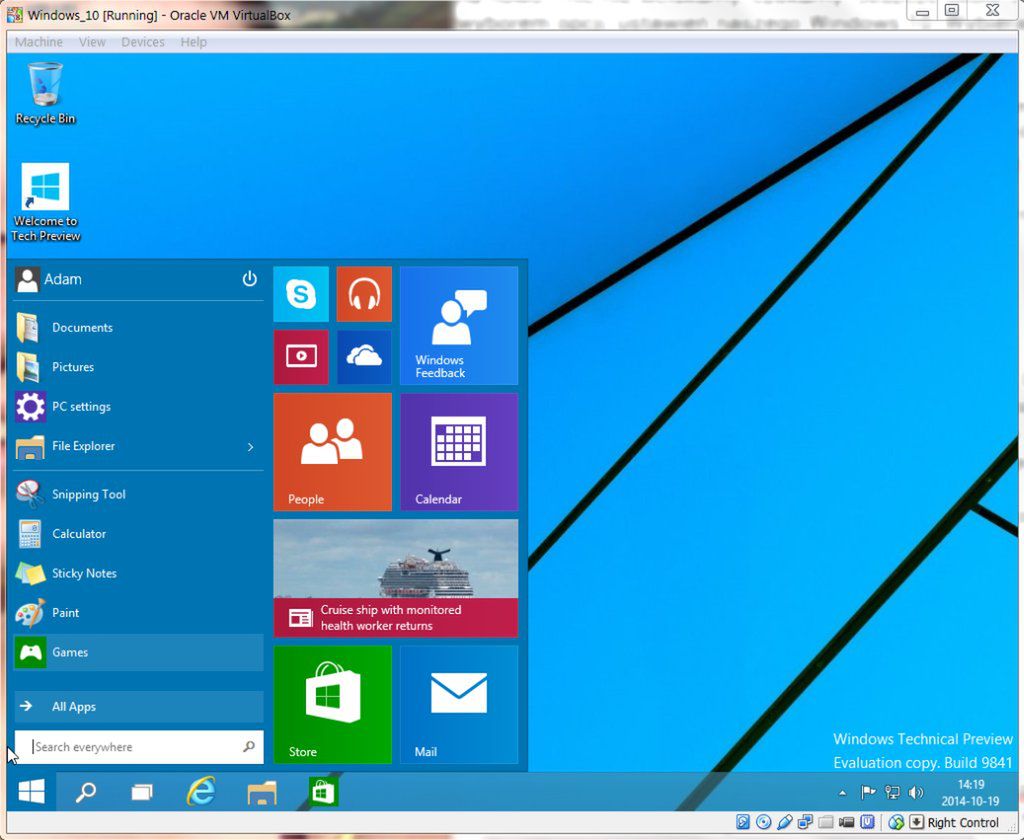Open File Explorer from the taskbar
The width and height of the screenshot is (1024, 840).
(262, 792)
